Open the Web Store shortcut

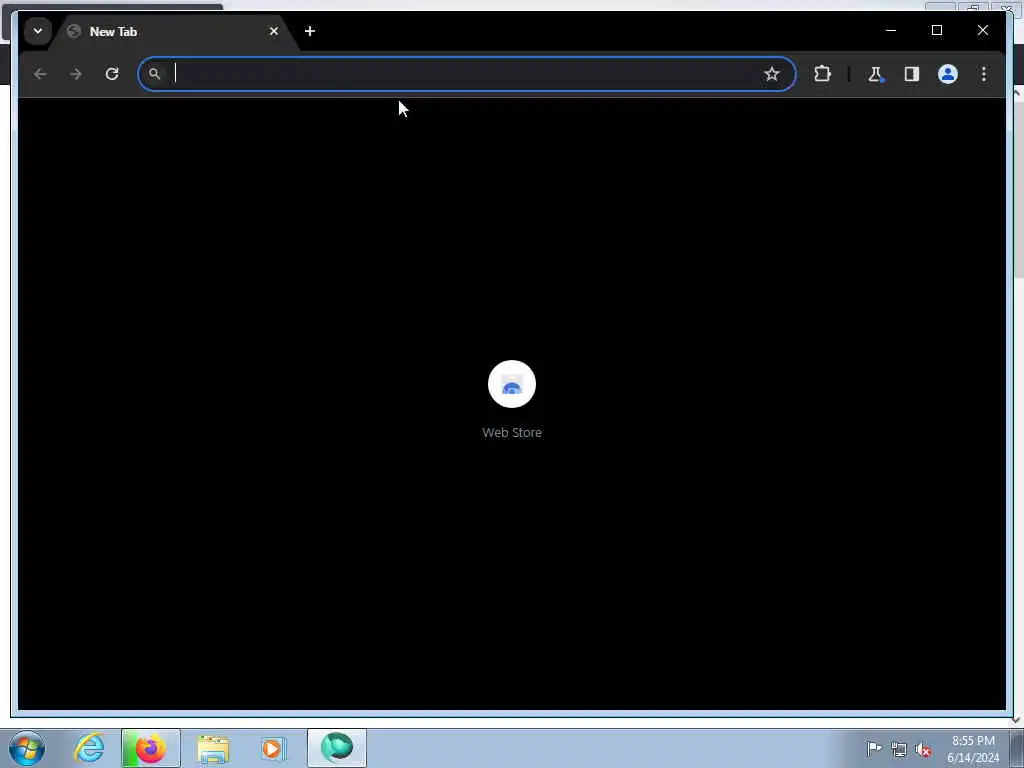[512, 384]
